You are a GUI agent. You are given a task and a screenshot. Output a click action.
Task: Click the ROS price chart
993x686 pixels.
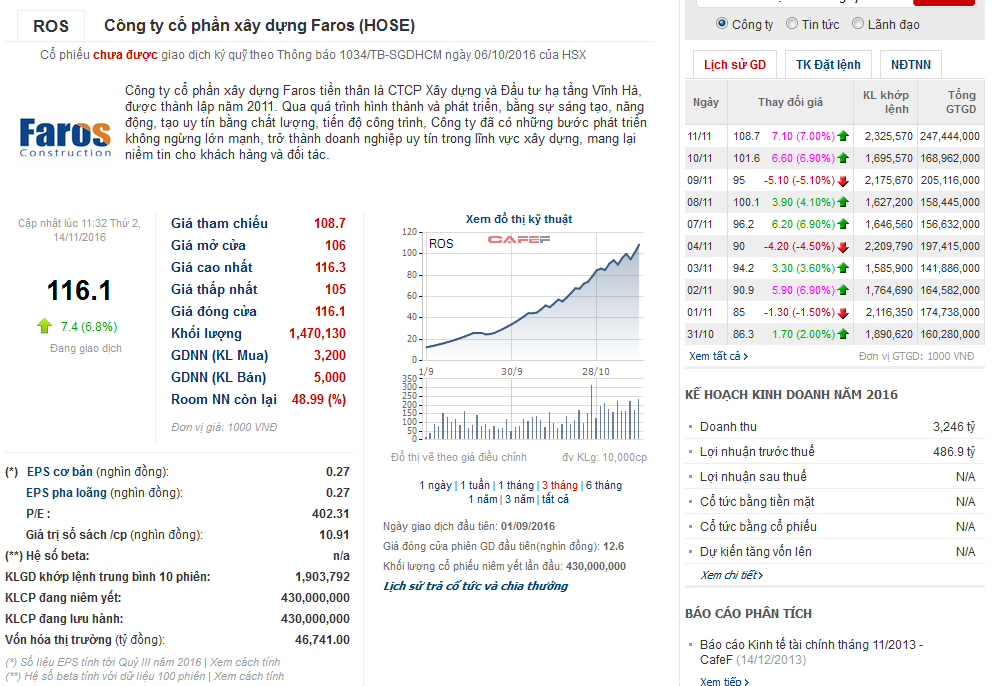pyautogui.click(x=533, y=296)
